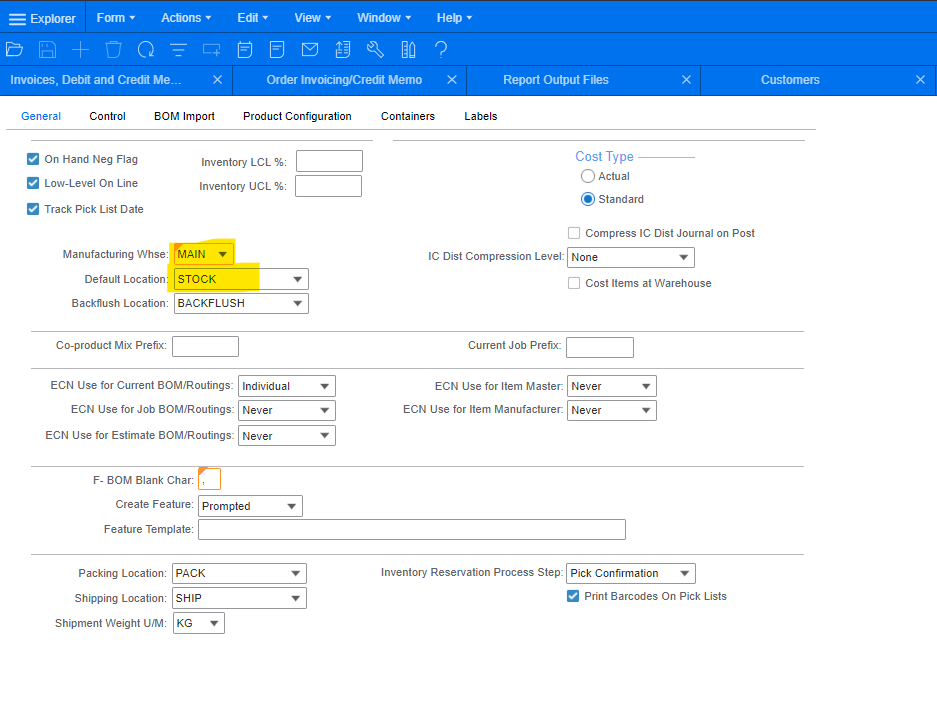Click the wrench tools toolbar icon

click(x=375, y=49)
